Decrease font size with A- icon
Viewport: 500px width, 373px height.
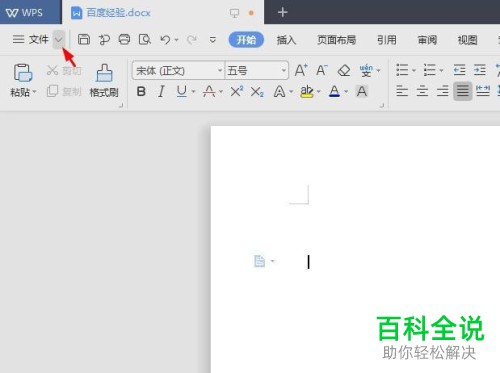322,70
